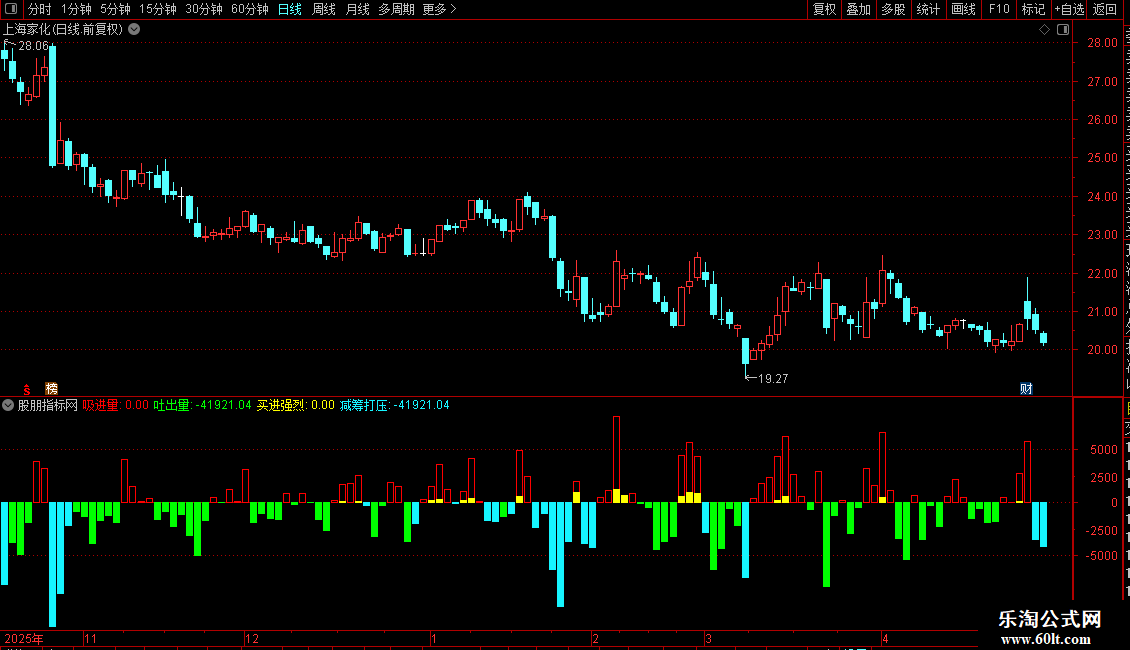
Task: Select the 1分钟 period
Action: point(76,9)
